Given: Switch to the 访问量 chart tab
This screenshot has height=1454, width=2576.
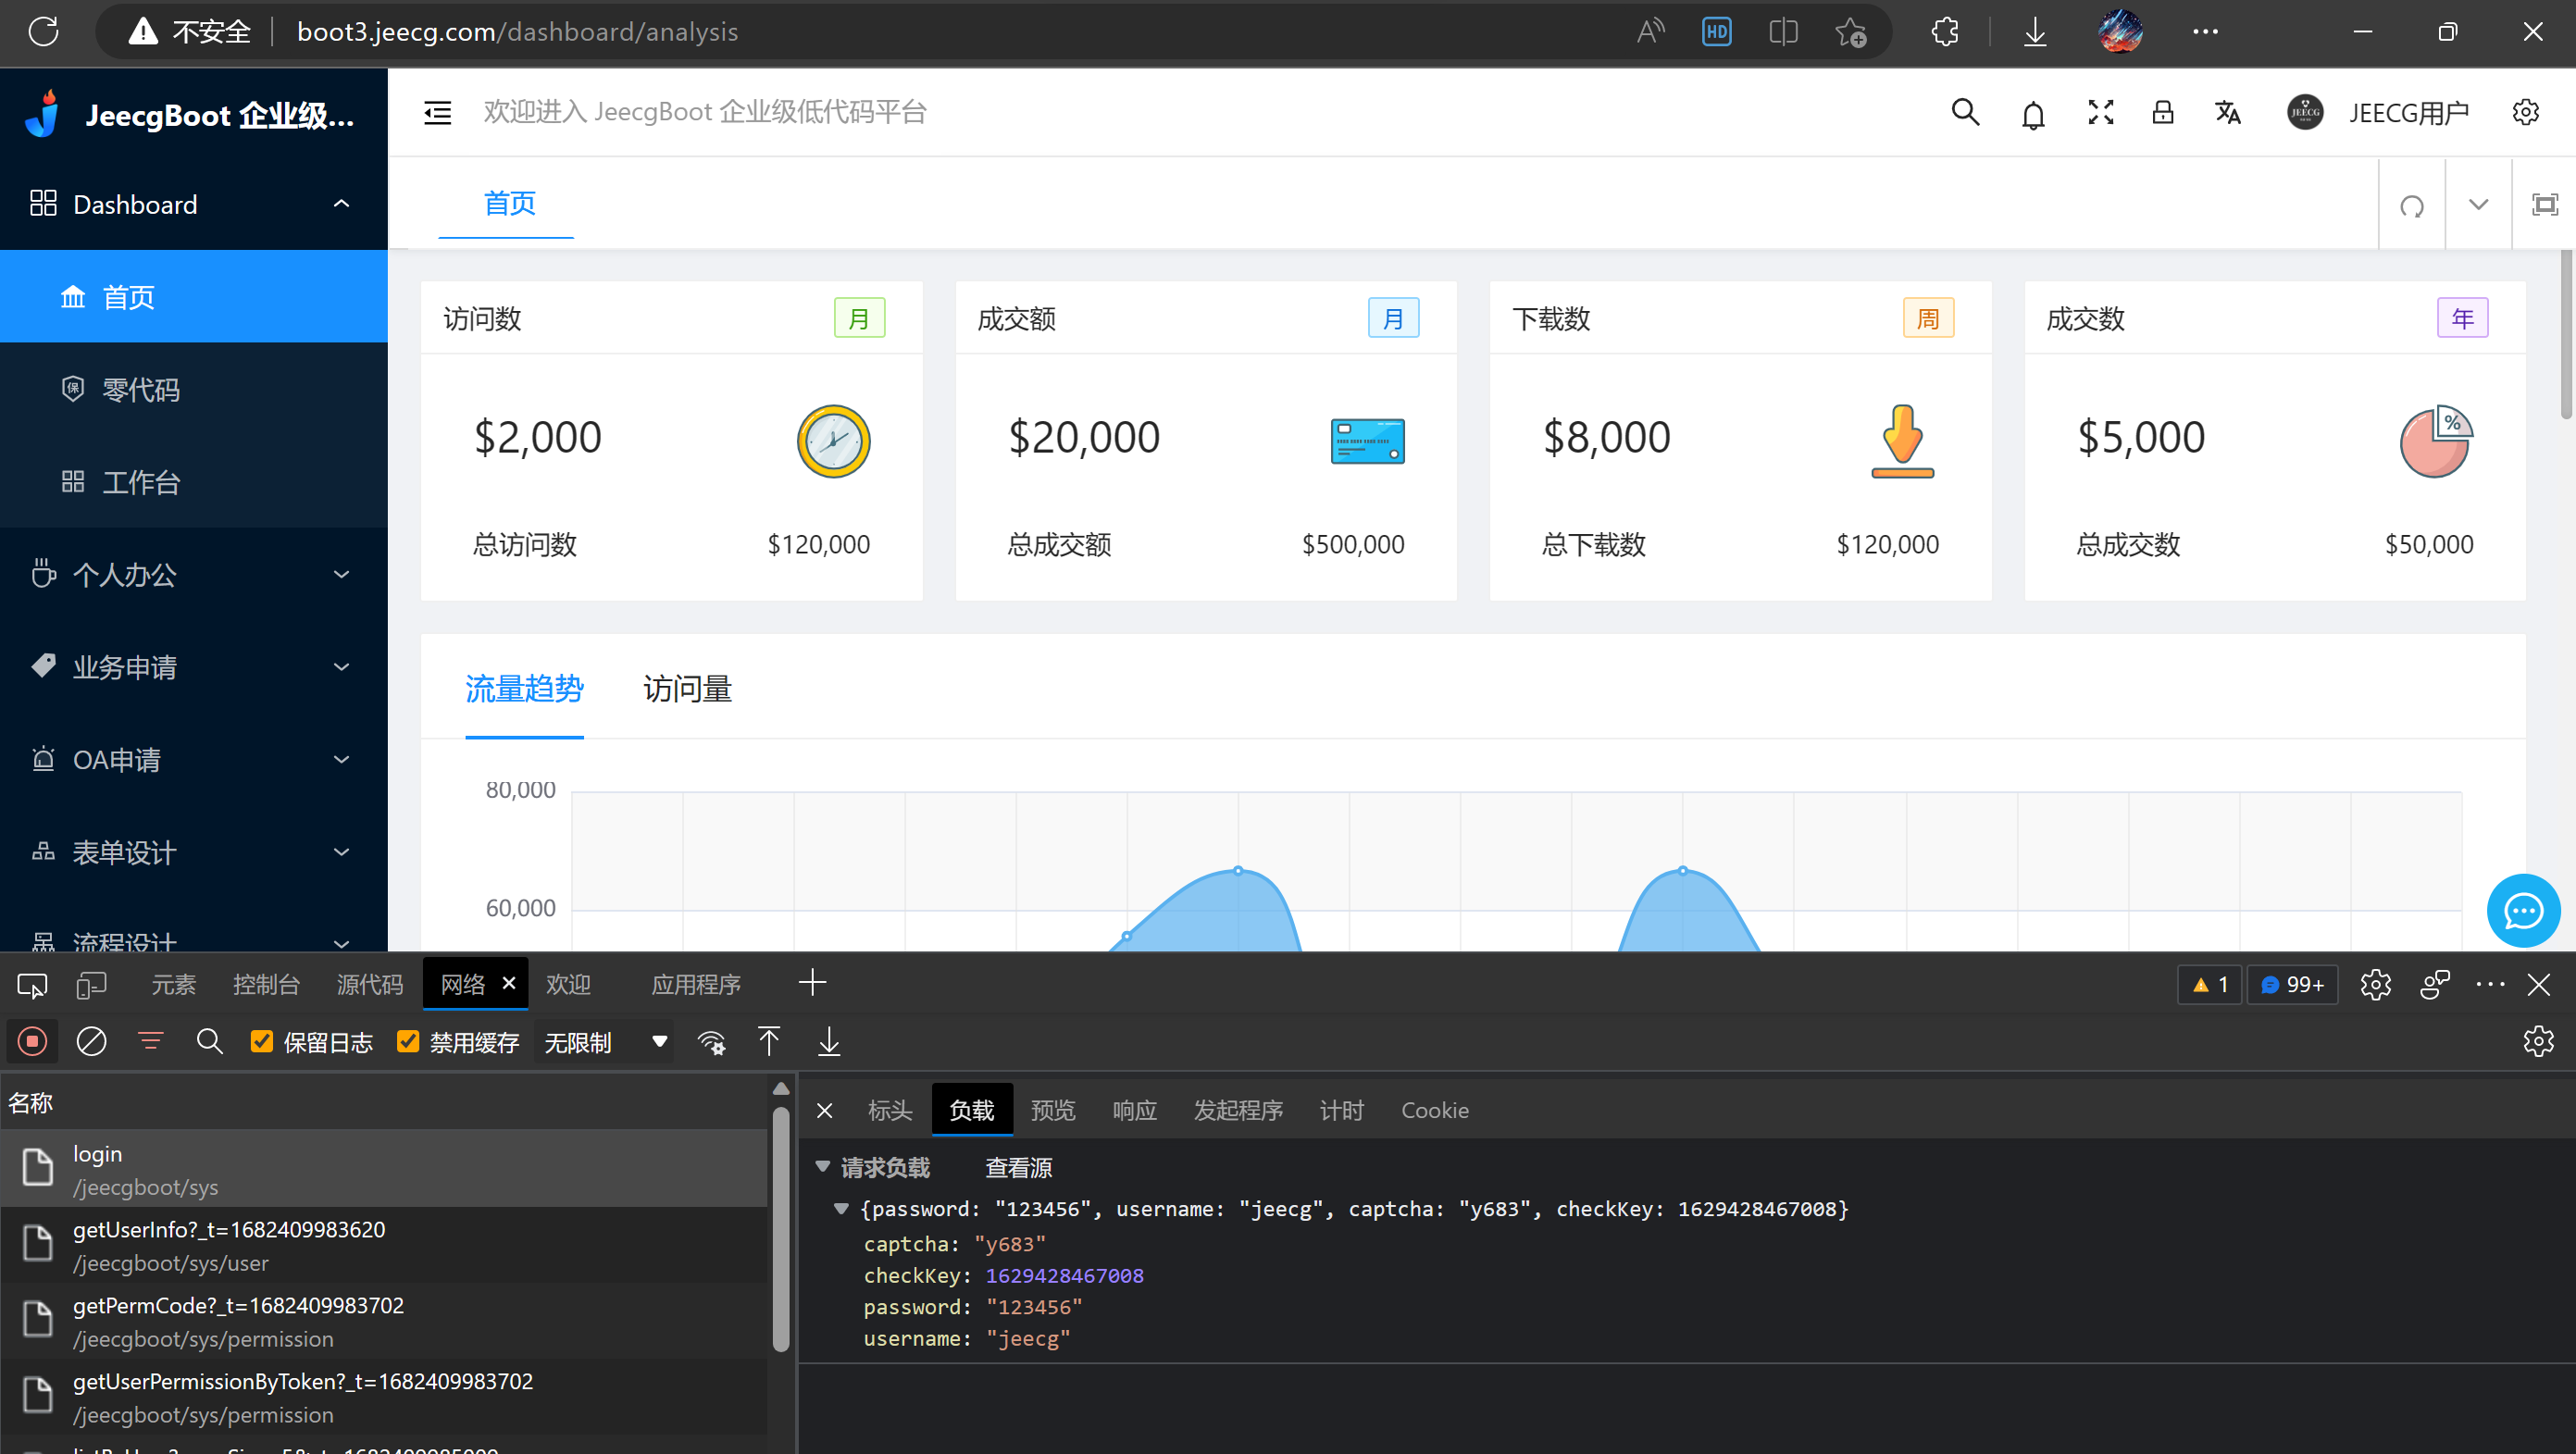Looking at the screenshot, I should (687, 689).
